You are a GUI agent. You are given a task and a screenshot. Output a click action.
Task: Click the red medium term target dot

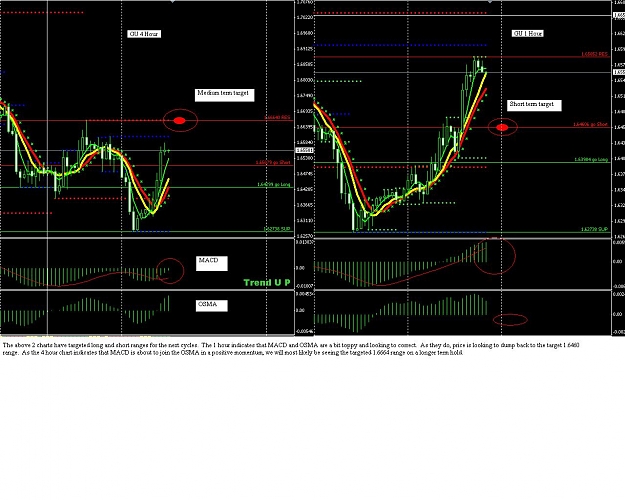pos(180,120)
